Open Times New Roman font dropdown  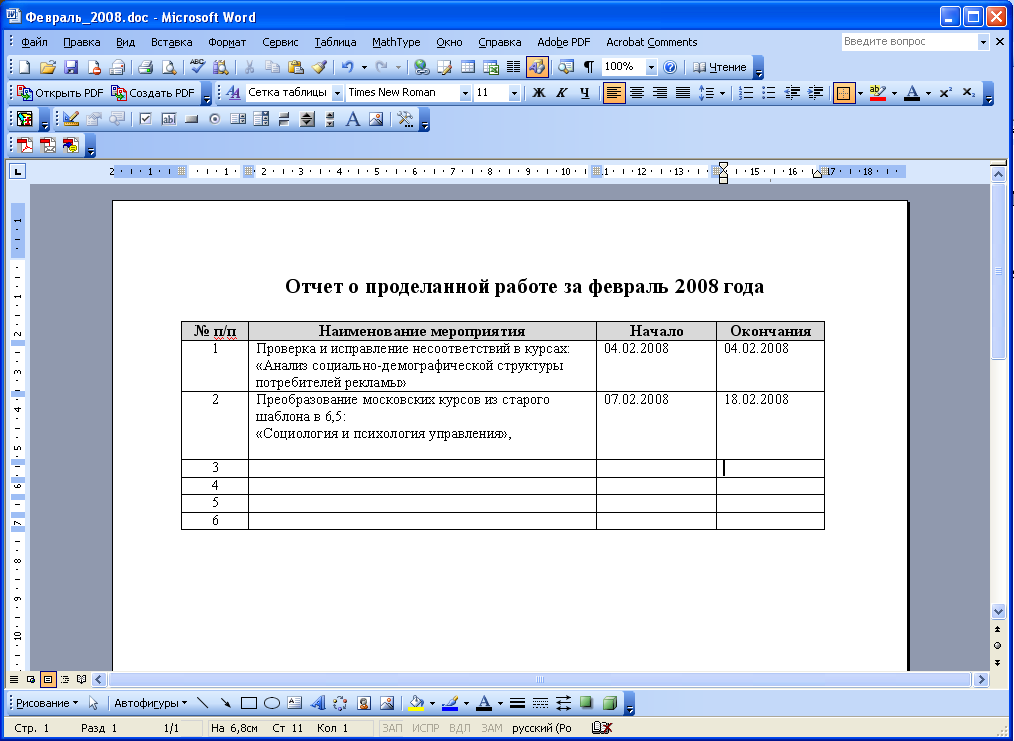pyautogui.click(x=465, y=93)
